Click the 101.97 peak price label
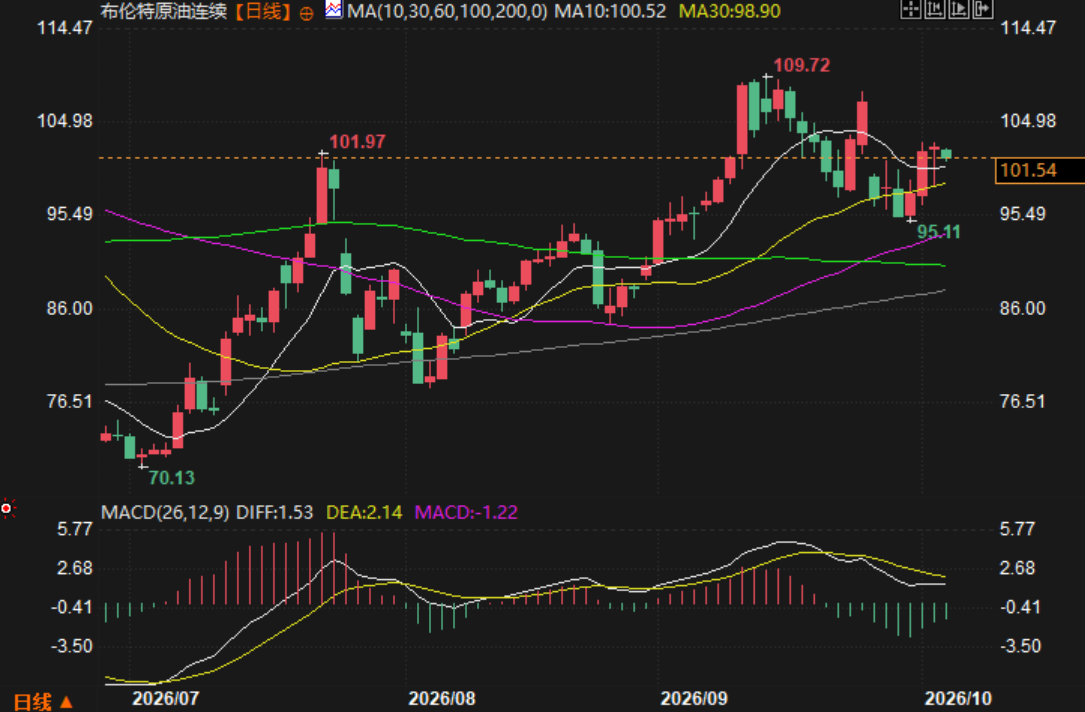The height and width of the screenshot is (712, 1085). [x=357, y=142]
